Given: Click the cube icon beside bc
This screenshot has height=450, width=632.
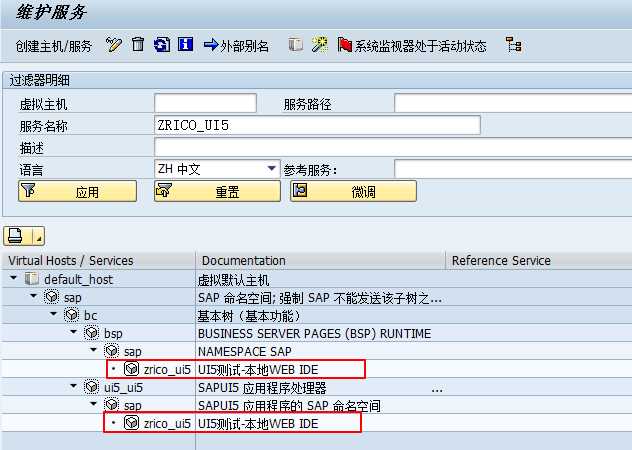Looking at the screenshot, I should [x=71, y=315].
